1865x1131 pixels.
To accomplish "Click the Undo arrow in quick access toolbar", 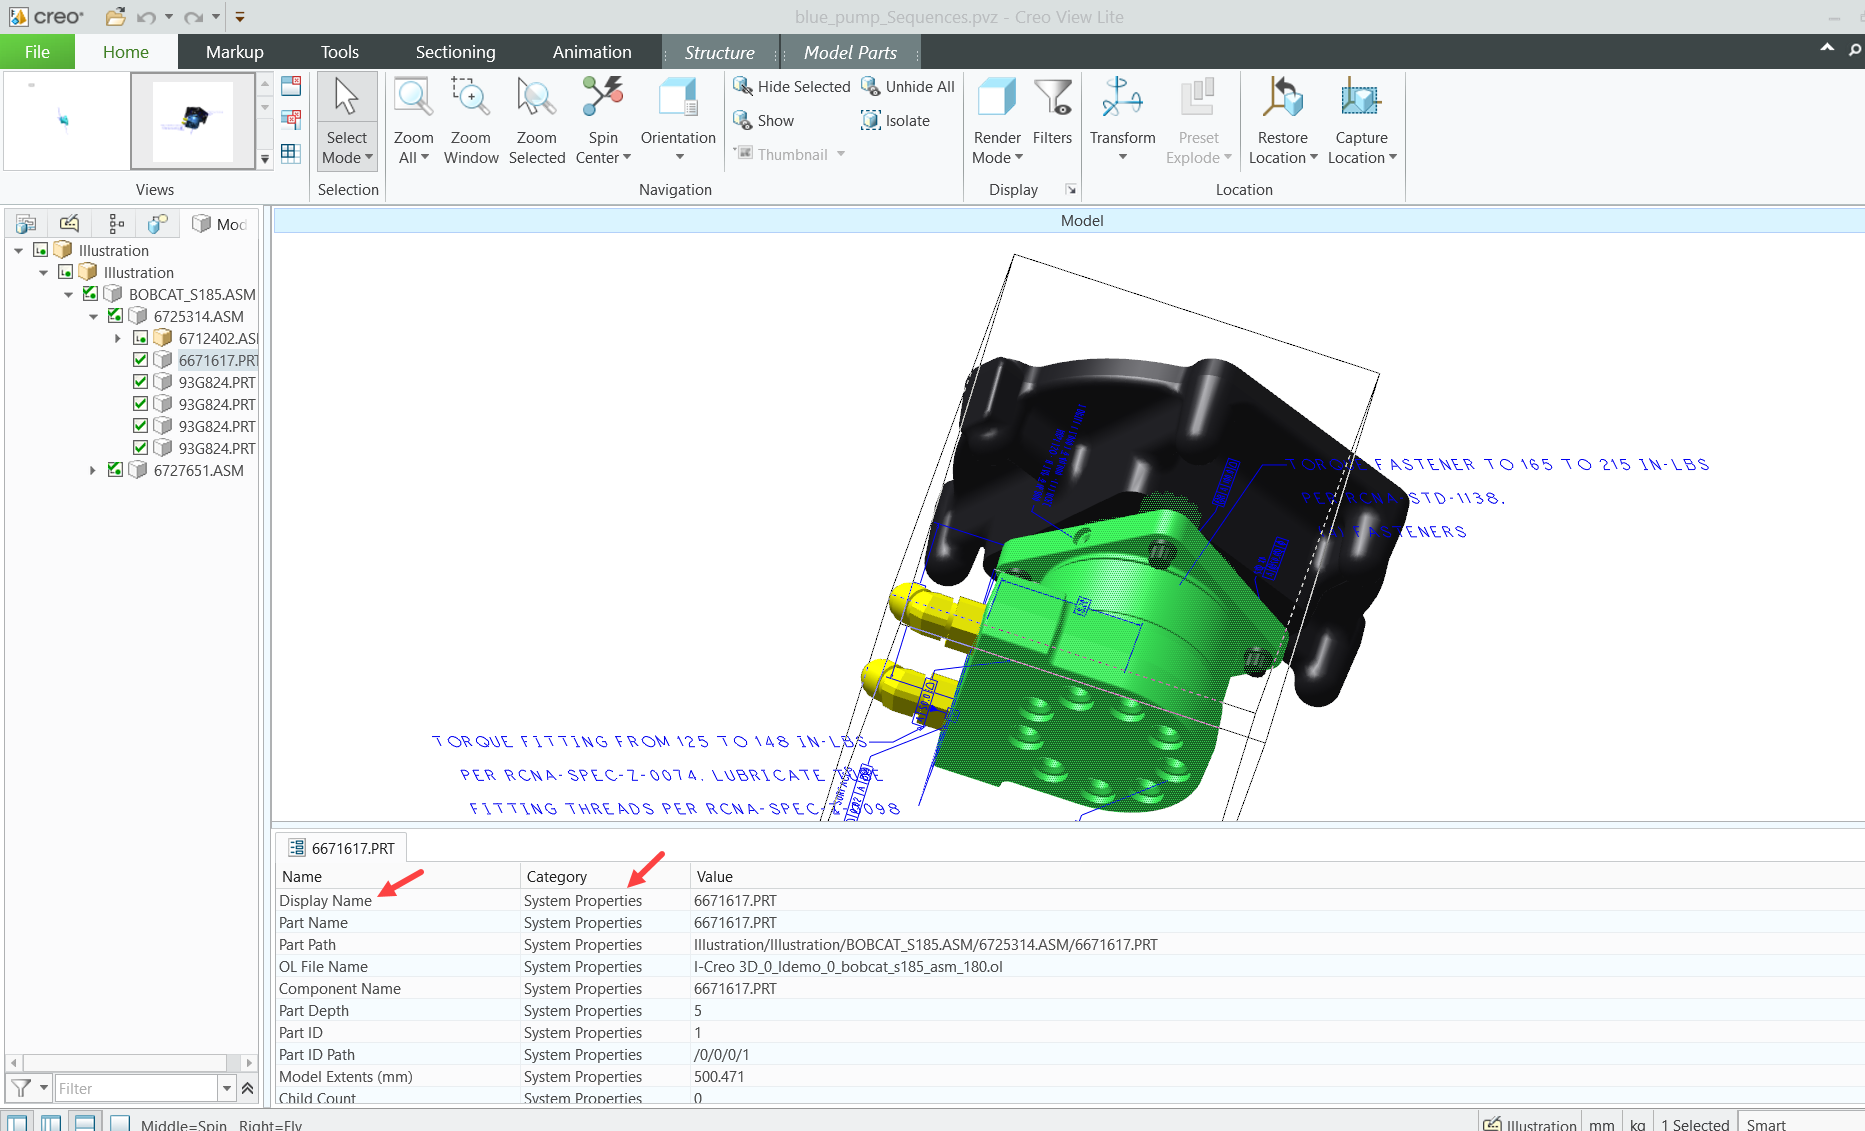I will point(147,17).
